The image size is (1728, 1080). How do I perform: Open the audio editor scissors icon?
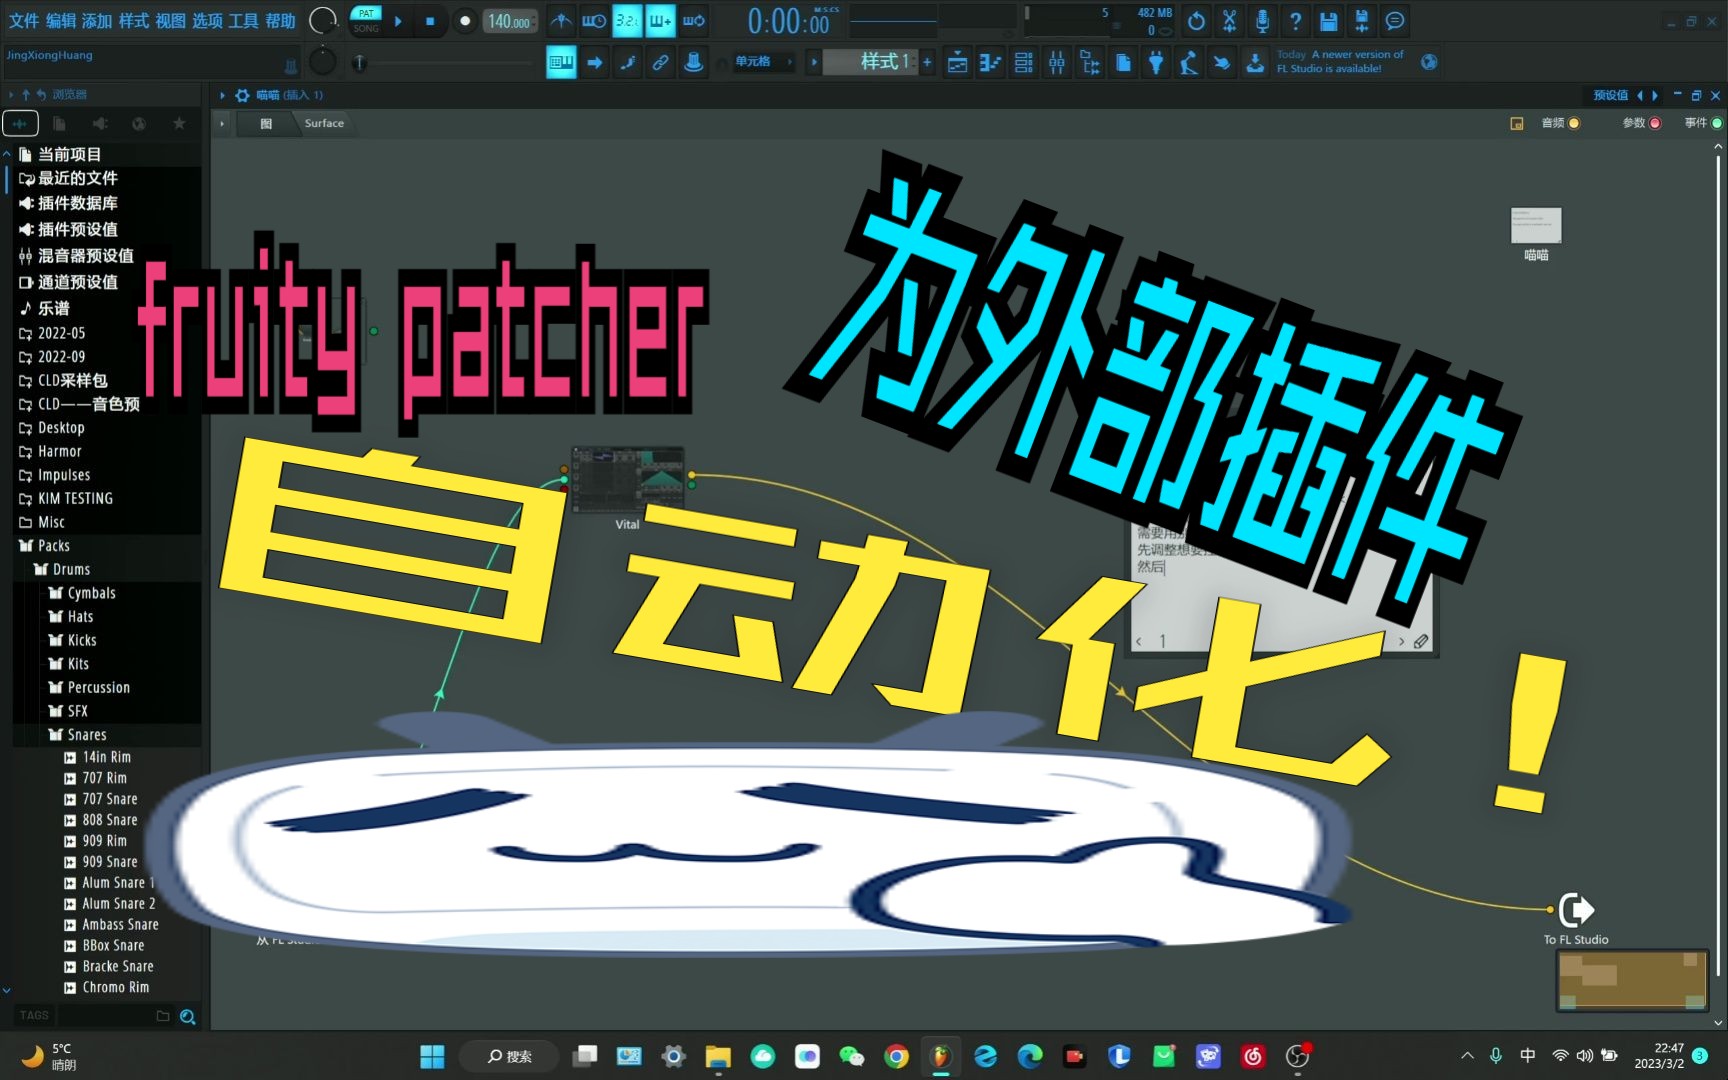(1229, 21)
